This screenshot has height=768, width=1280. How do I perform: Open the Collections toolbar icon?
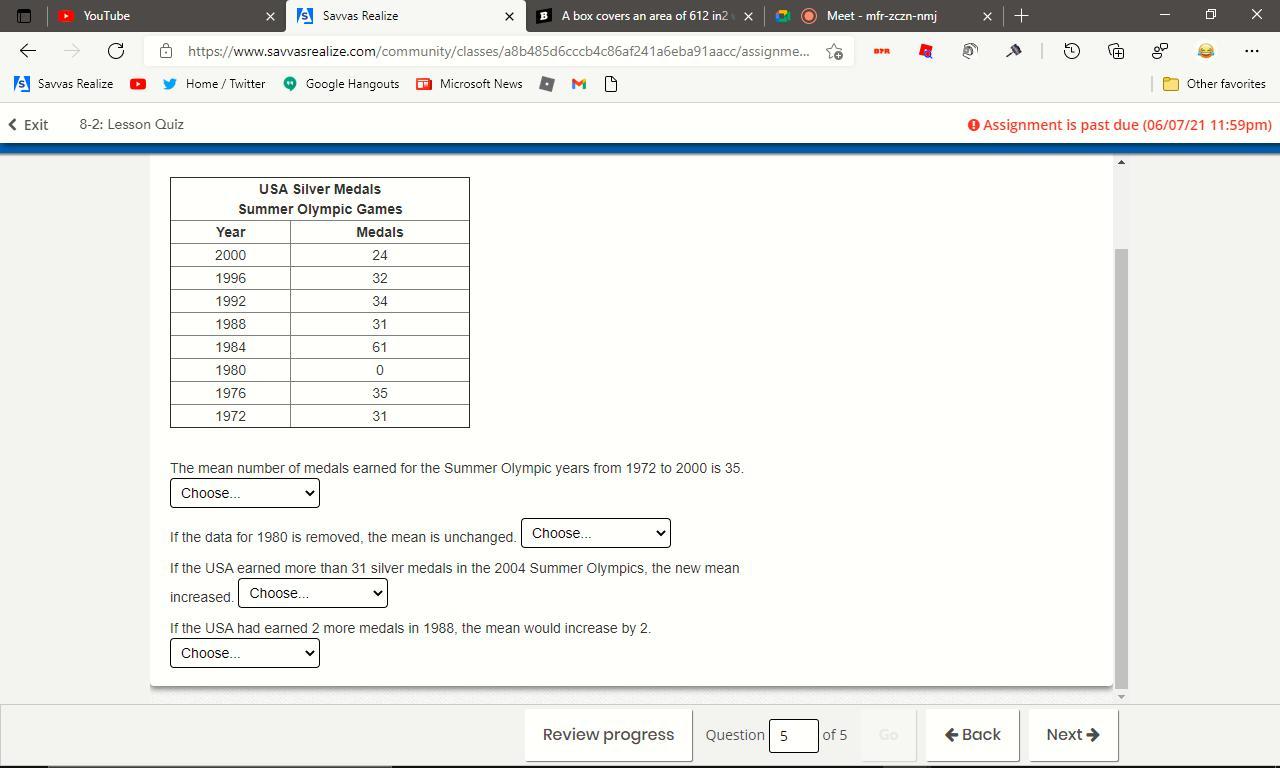pyautogui.click(x=1116, y=51)
